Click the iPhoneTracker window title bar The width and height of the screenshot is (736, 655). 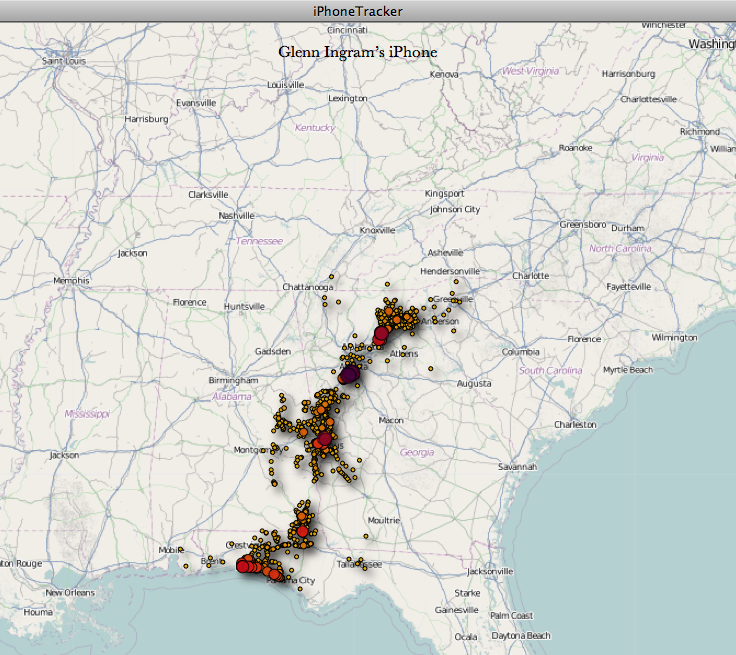pyautogui.click(x=368, y=10)
